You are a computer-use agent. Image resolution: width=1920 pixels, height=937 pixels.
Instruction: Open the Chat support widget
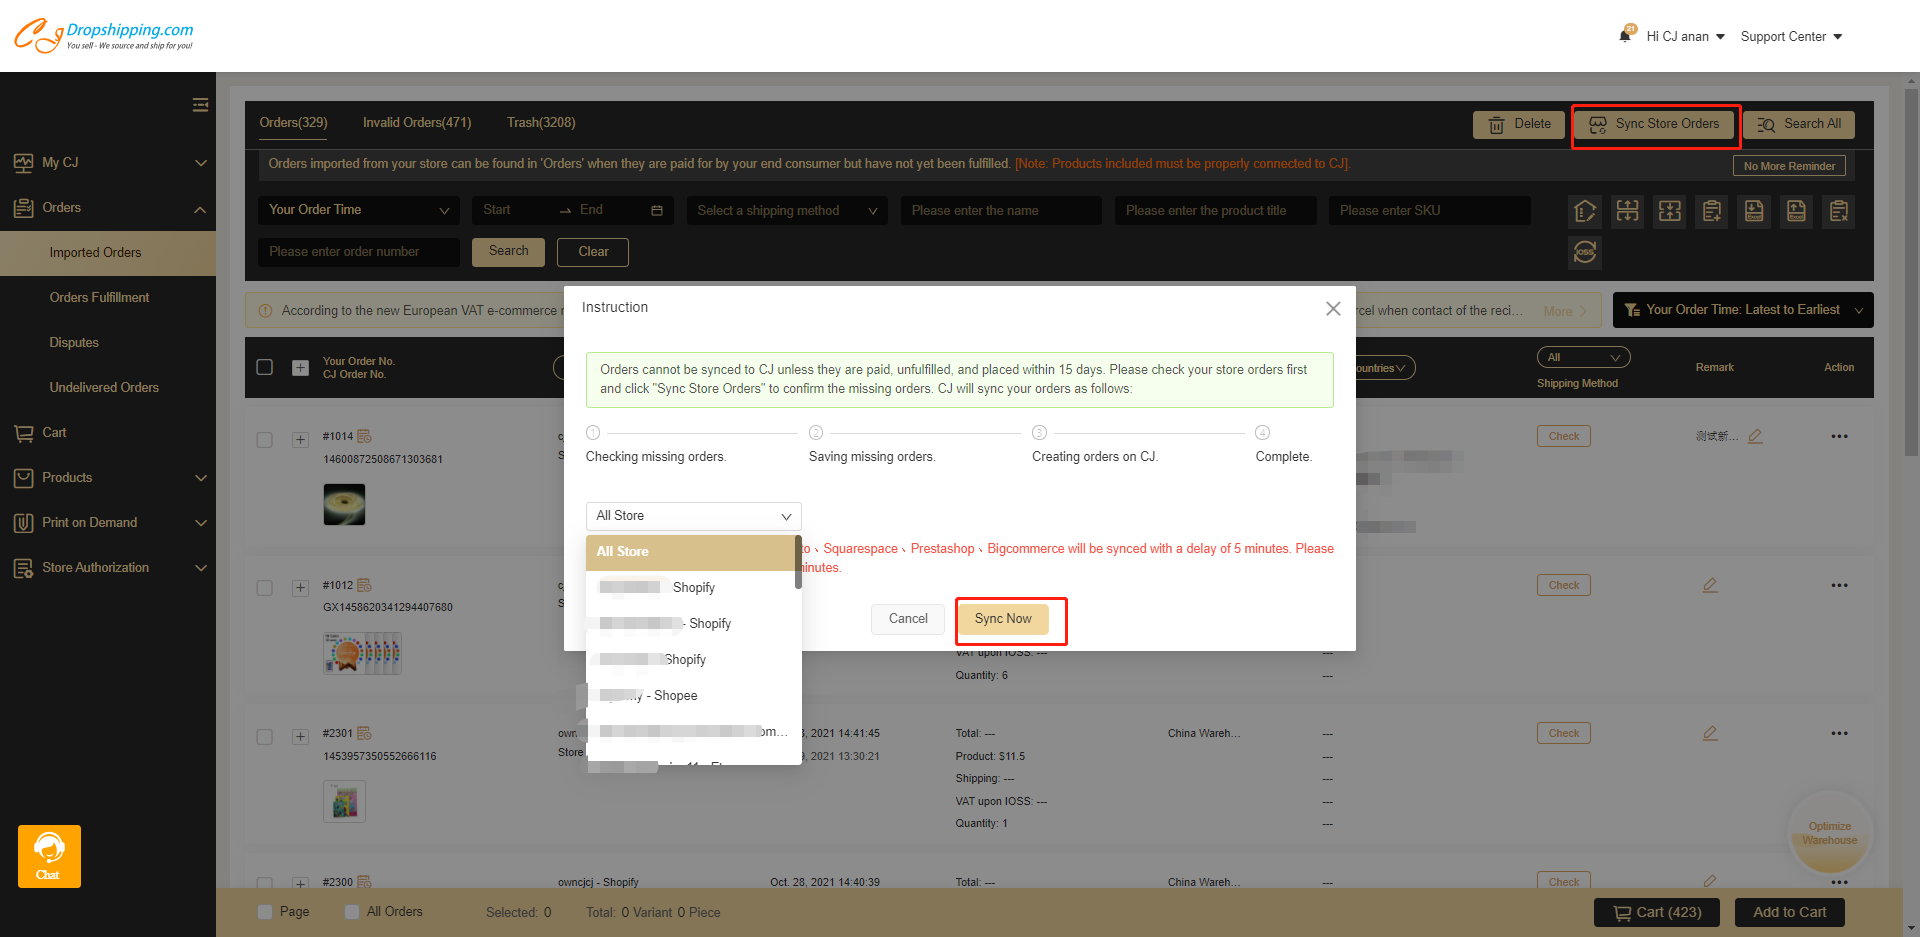48,856
